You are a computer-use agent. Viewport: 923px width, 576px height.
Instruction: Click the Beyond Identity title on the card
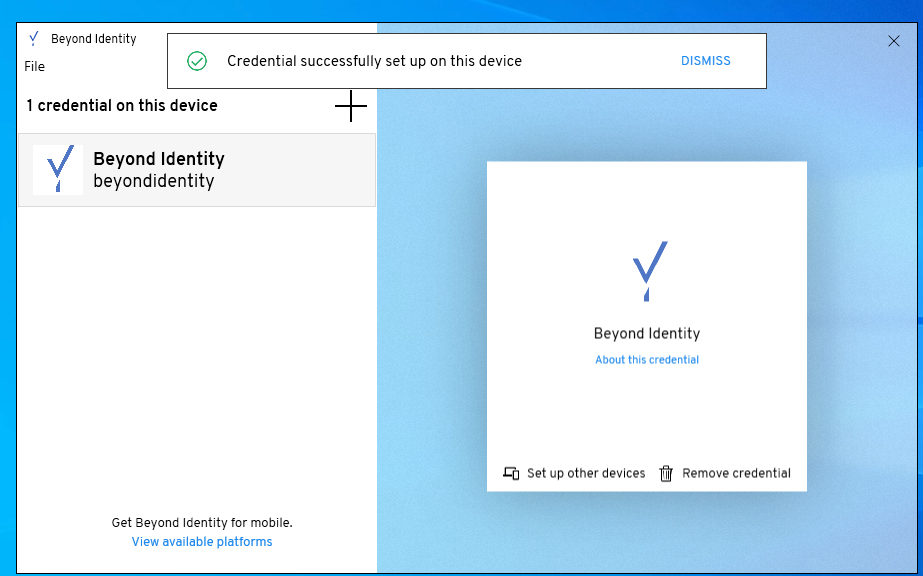647,333
